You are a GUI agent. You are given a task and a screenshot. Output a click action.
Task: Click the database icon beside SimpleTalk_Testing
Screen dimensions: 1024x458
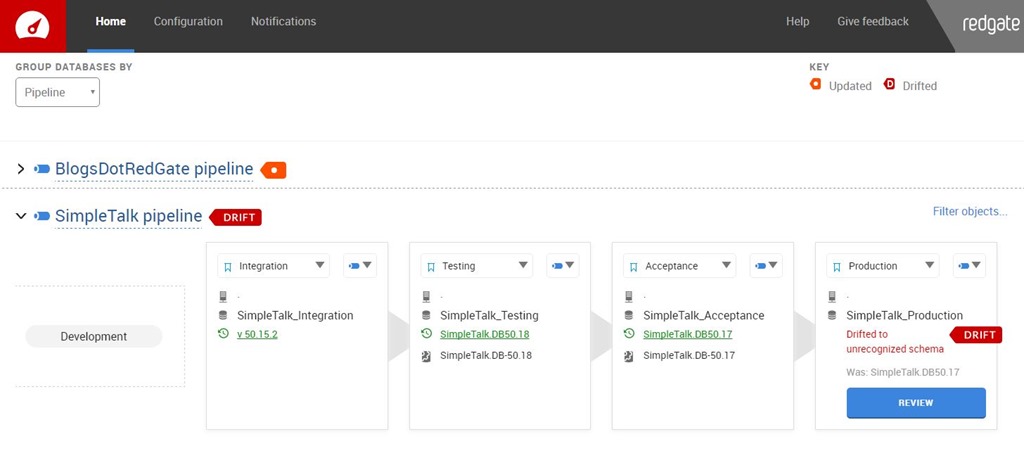tap(427, 315)
